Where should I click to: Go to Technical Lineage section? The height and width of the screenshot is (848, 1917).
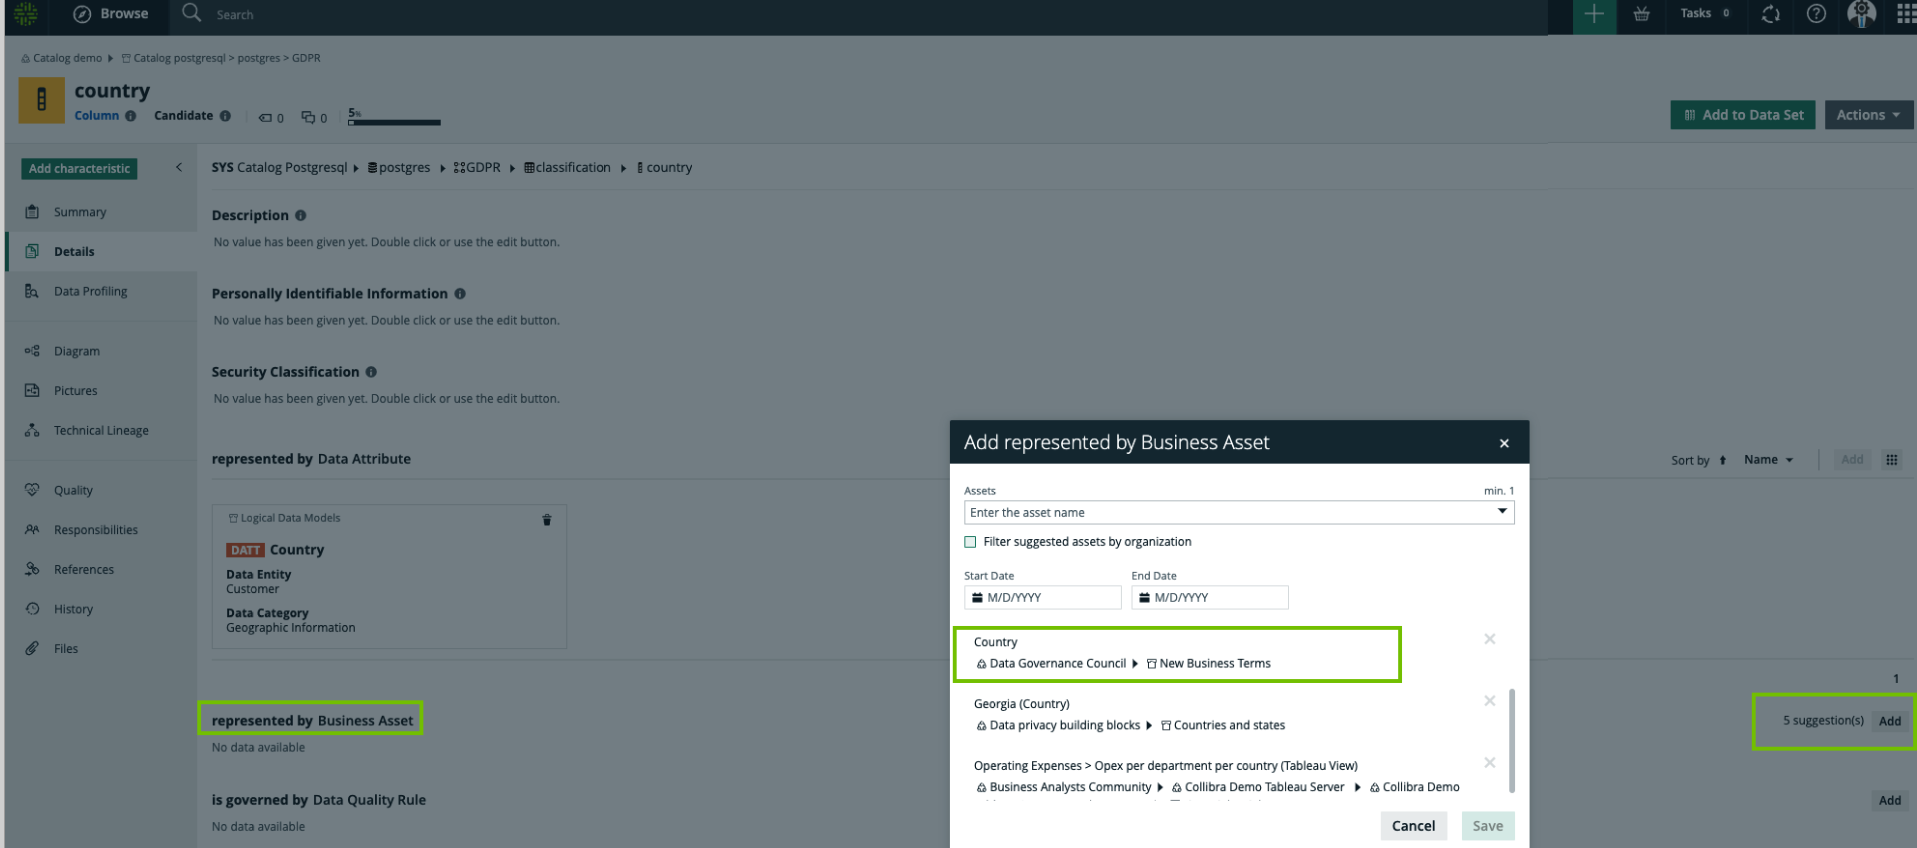(x=101, y=431)
